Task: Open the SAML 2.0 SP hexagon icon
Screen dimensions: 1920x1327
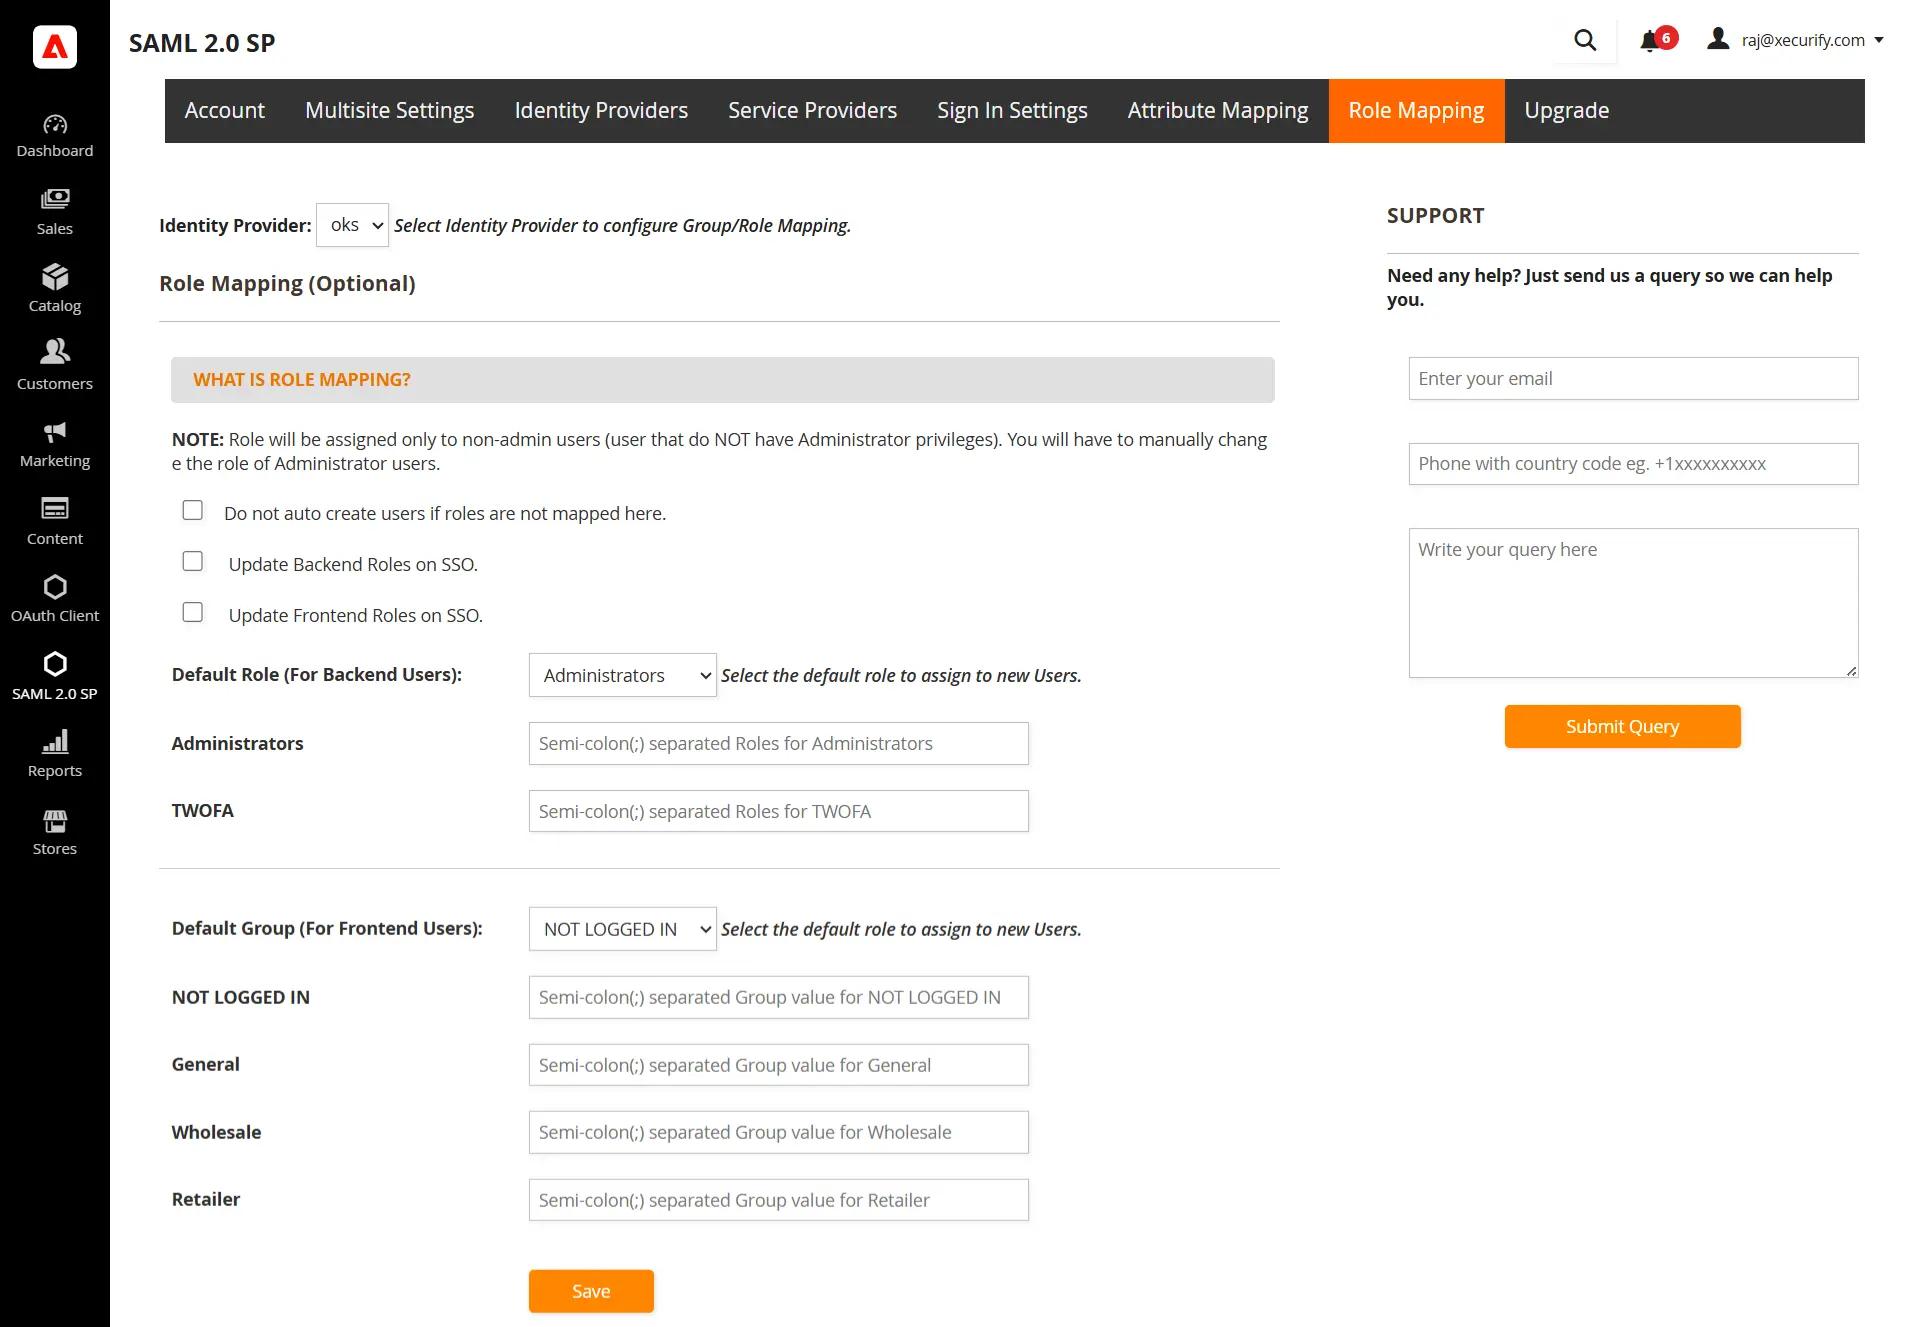Action: [55, 664]
